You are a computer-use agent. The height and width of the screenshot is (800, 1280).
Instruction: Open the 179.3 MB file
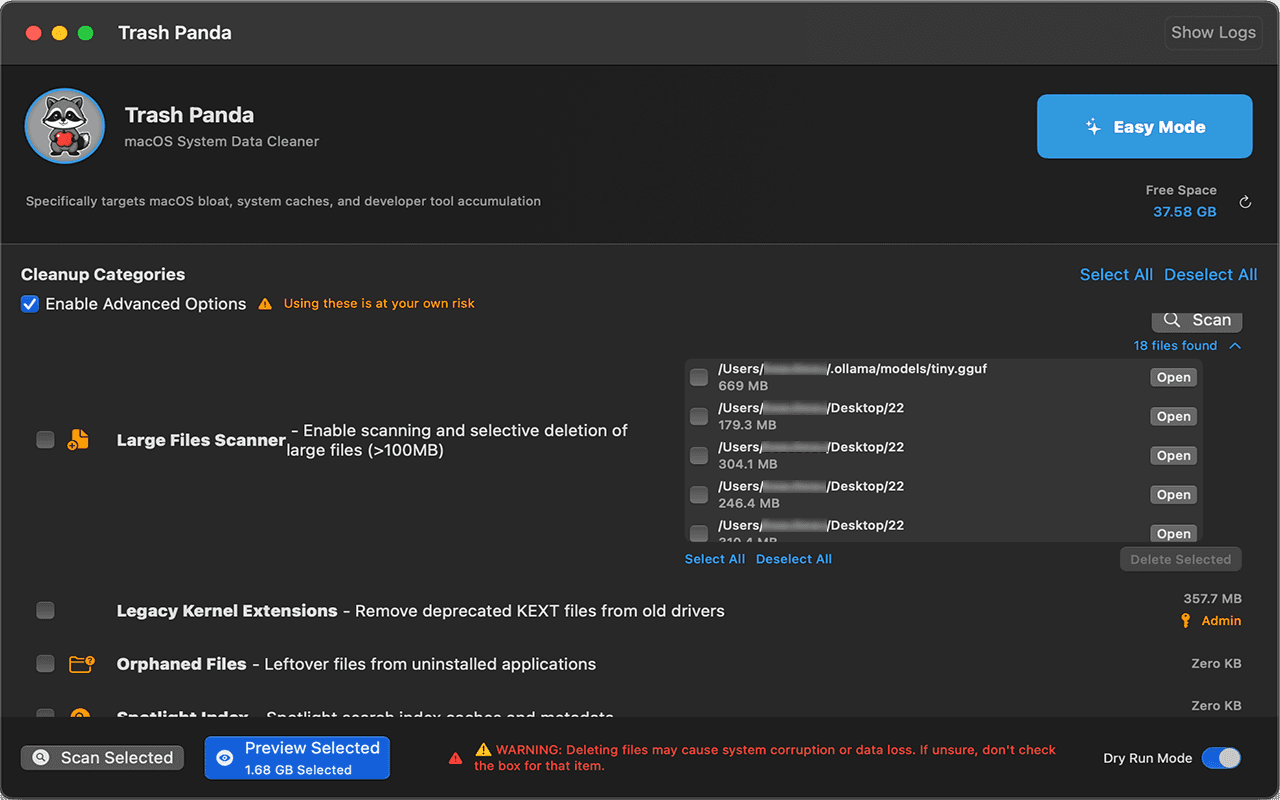pos(1173,417)
